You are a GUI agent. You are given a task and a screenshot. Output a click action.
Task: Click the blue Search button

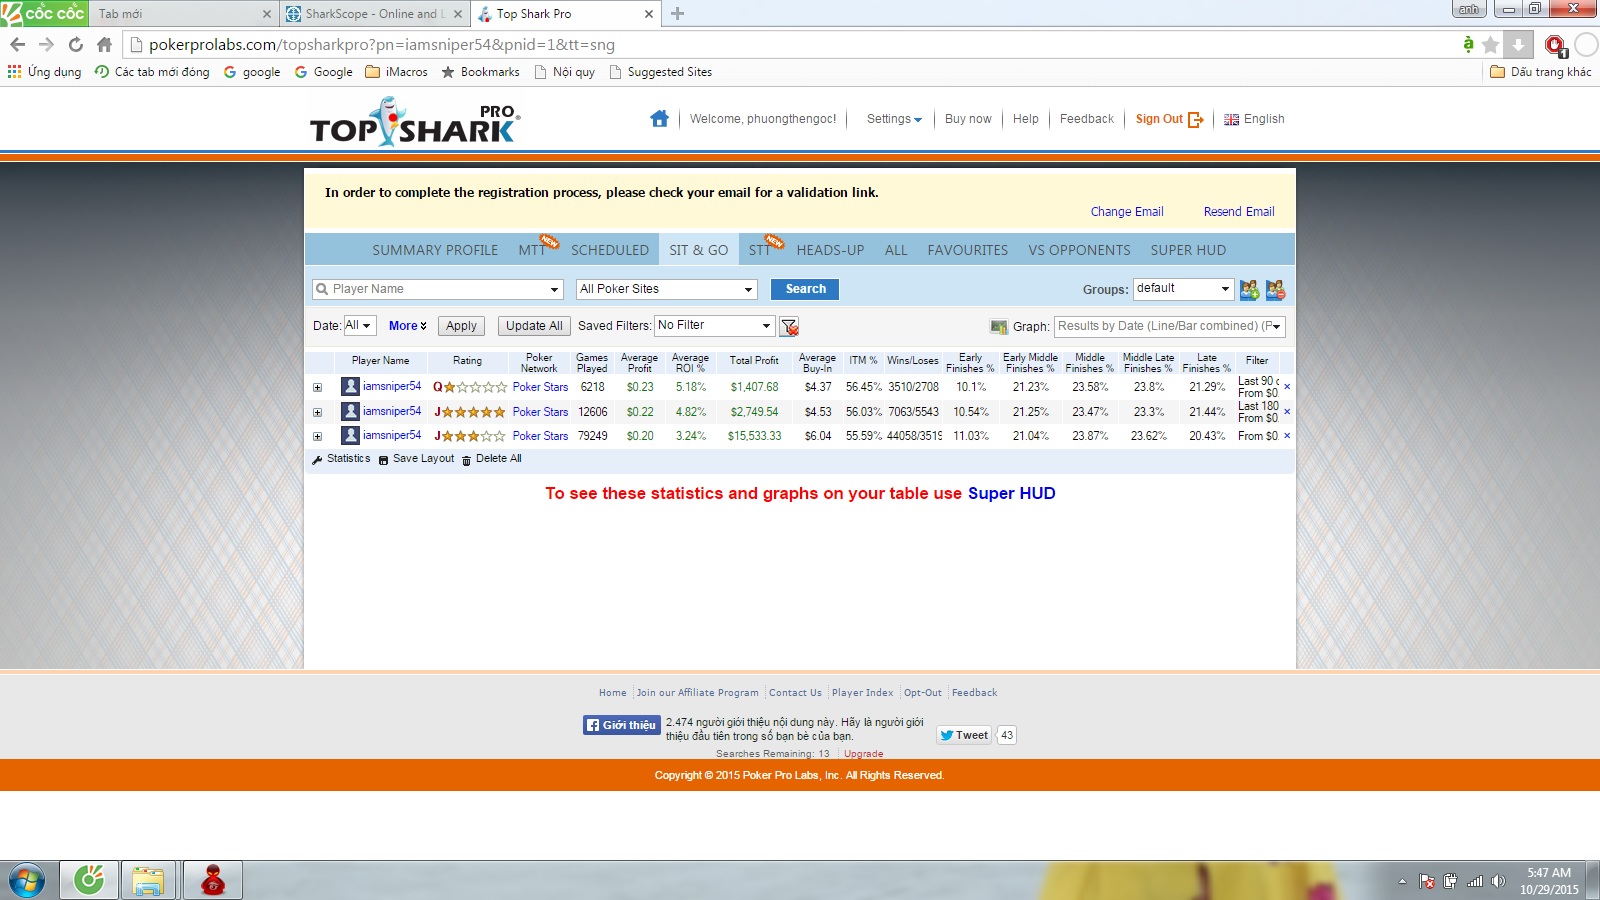coord(805,289)
